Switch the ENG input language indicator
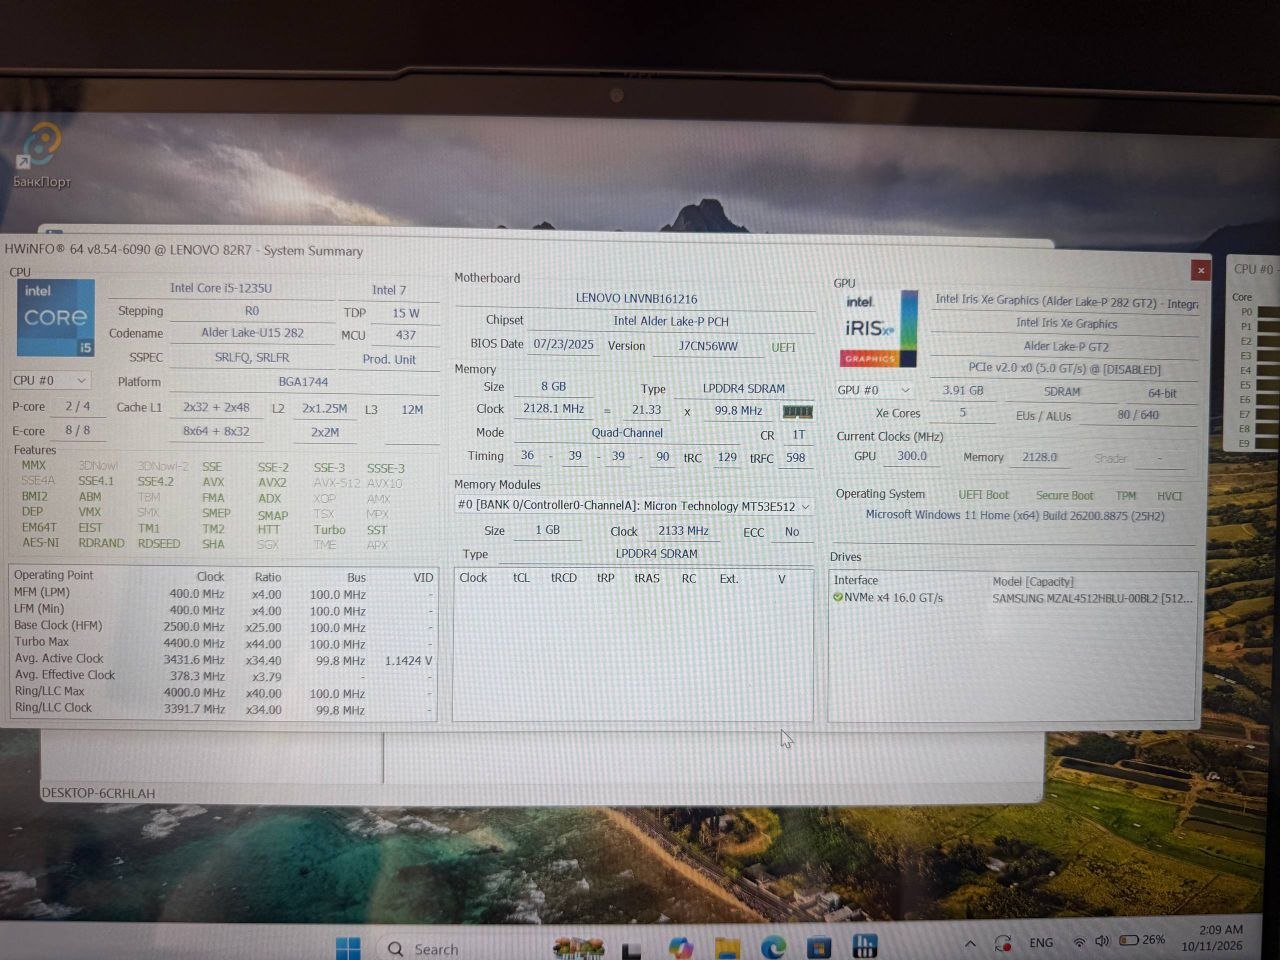The width and height of the screenshot is (1280, 960). 1041,942
